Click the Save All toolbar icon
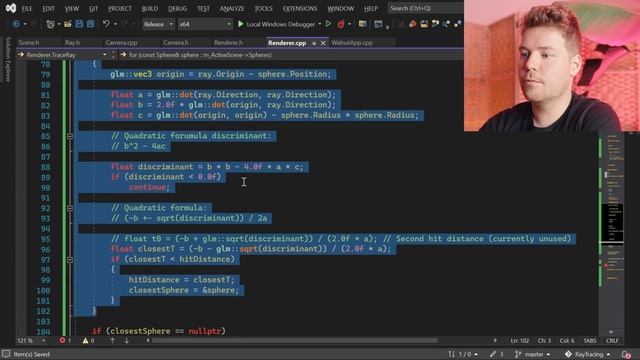The width and height of the screenshot is (640, 360). click(90, 24)
